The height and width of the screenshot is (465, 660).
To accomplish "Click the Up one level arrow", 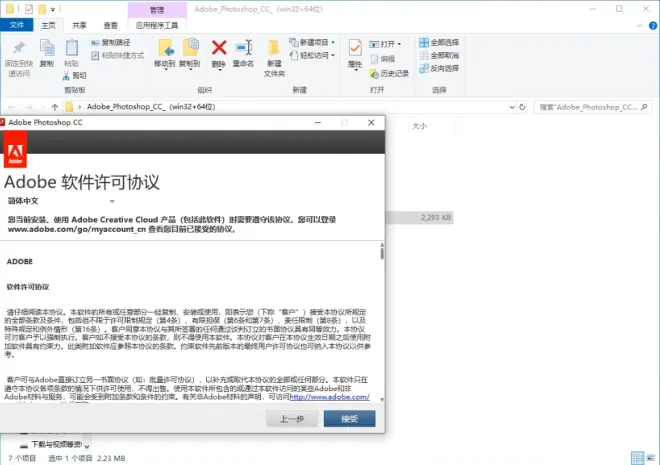I will [x=55, y=107].
